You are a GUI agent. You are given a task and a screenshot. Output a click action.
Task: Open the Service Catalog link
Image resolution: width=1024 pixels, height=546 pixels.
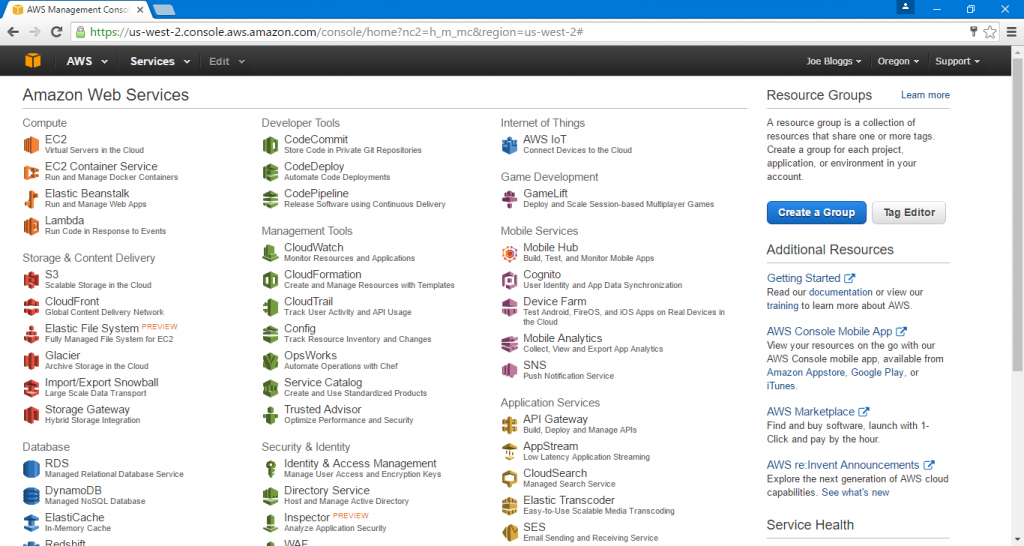[323, 383]
